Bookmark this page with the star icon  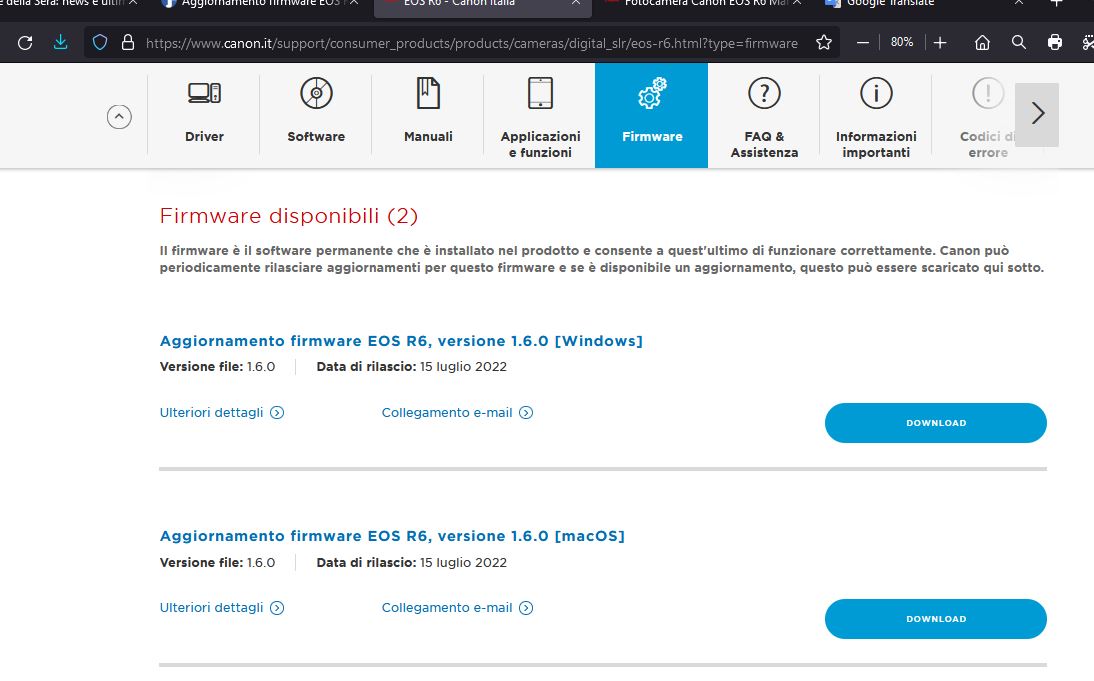coord(824,43)
